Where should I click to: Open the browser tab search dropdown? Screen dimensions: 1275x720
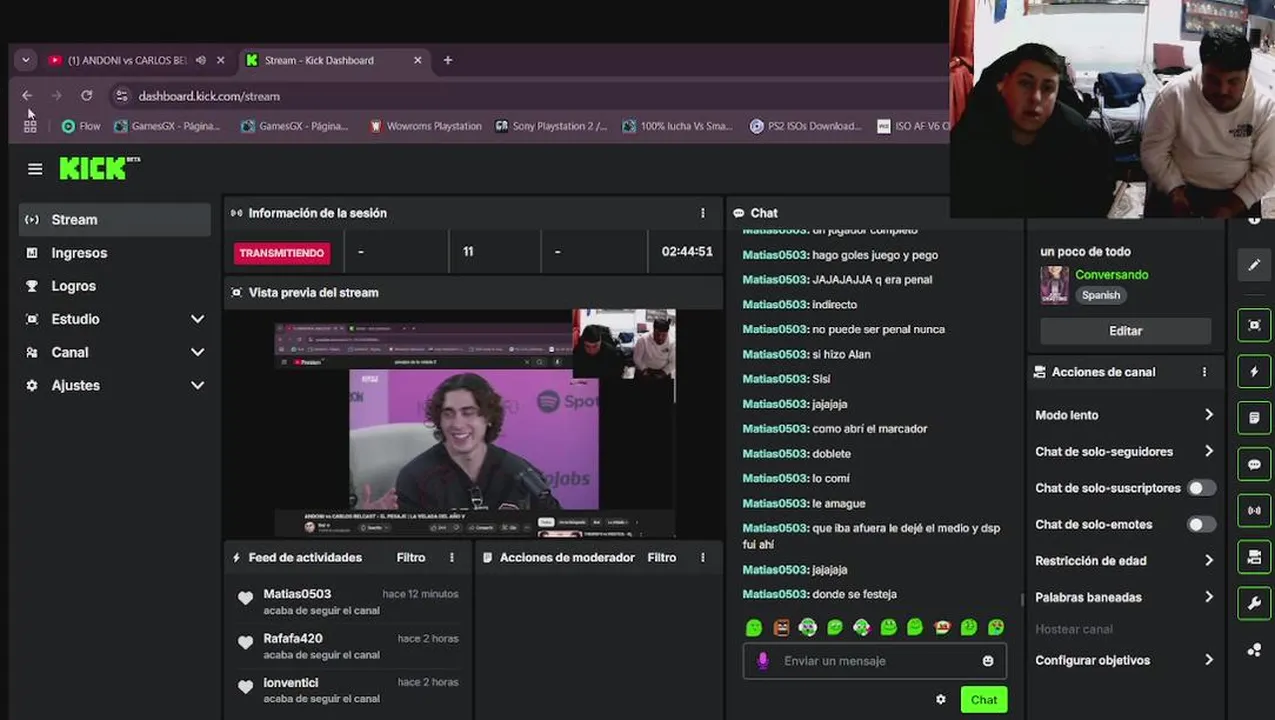point(25,60)
